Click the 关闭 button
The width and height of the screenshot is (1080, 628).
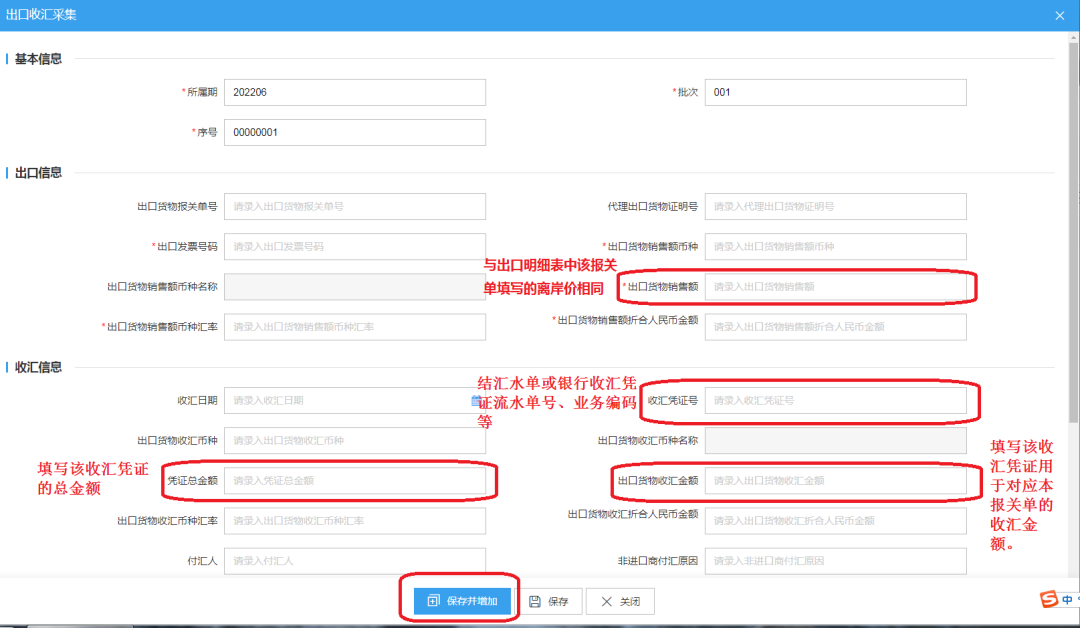click(620, 601)
